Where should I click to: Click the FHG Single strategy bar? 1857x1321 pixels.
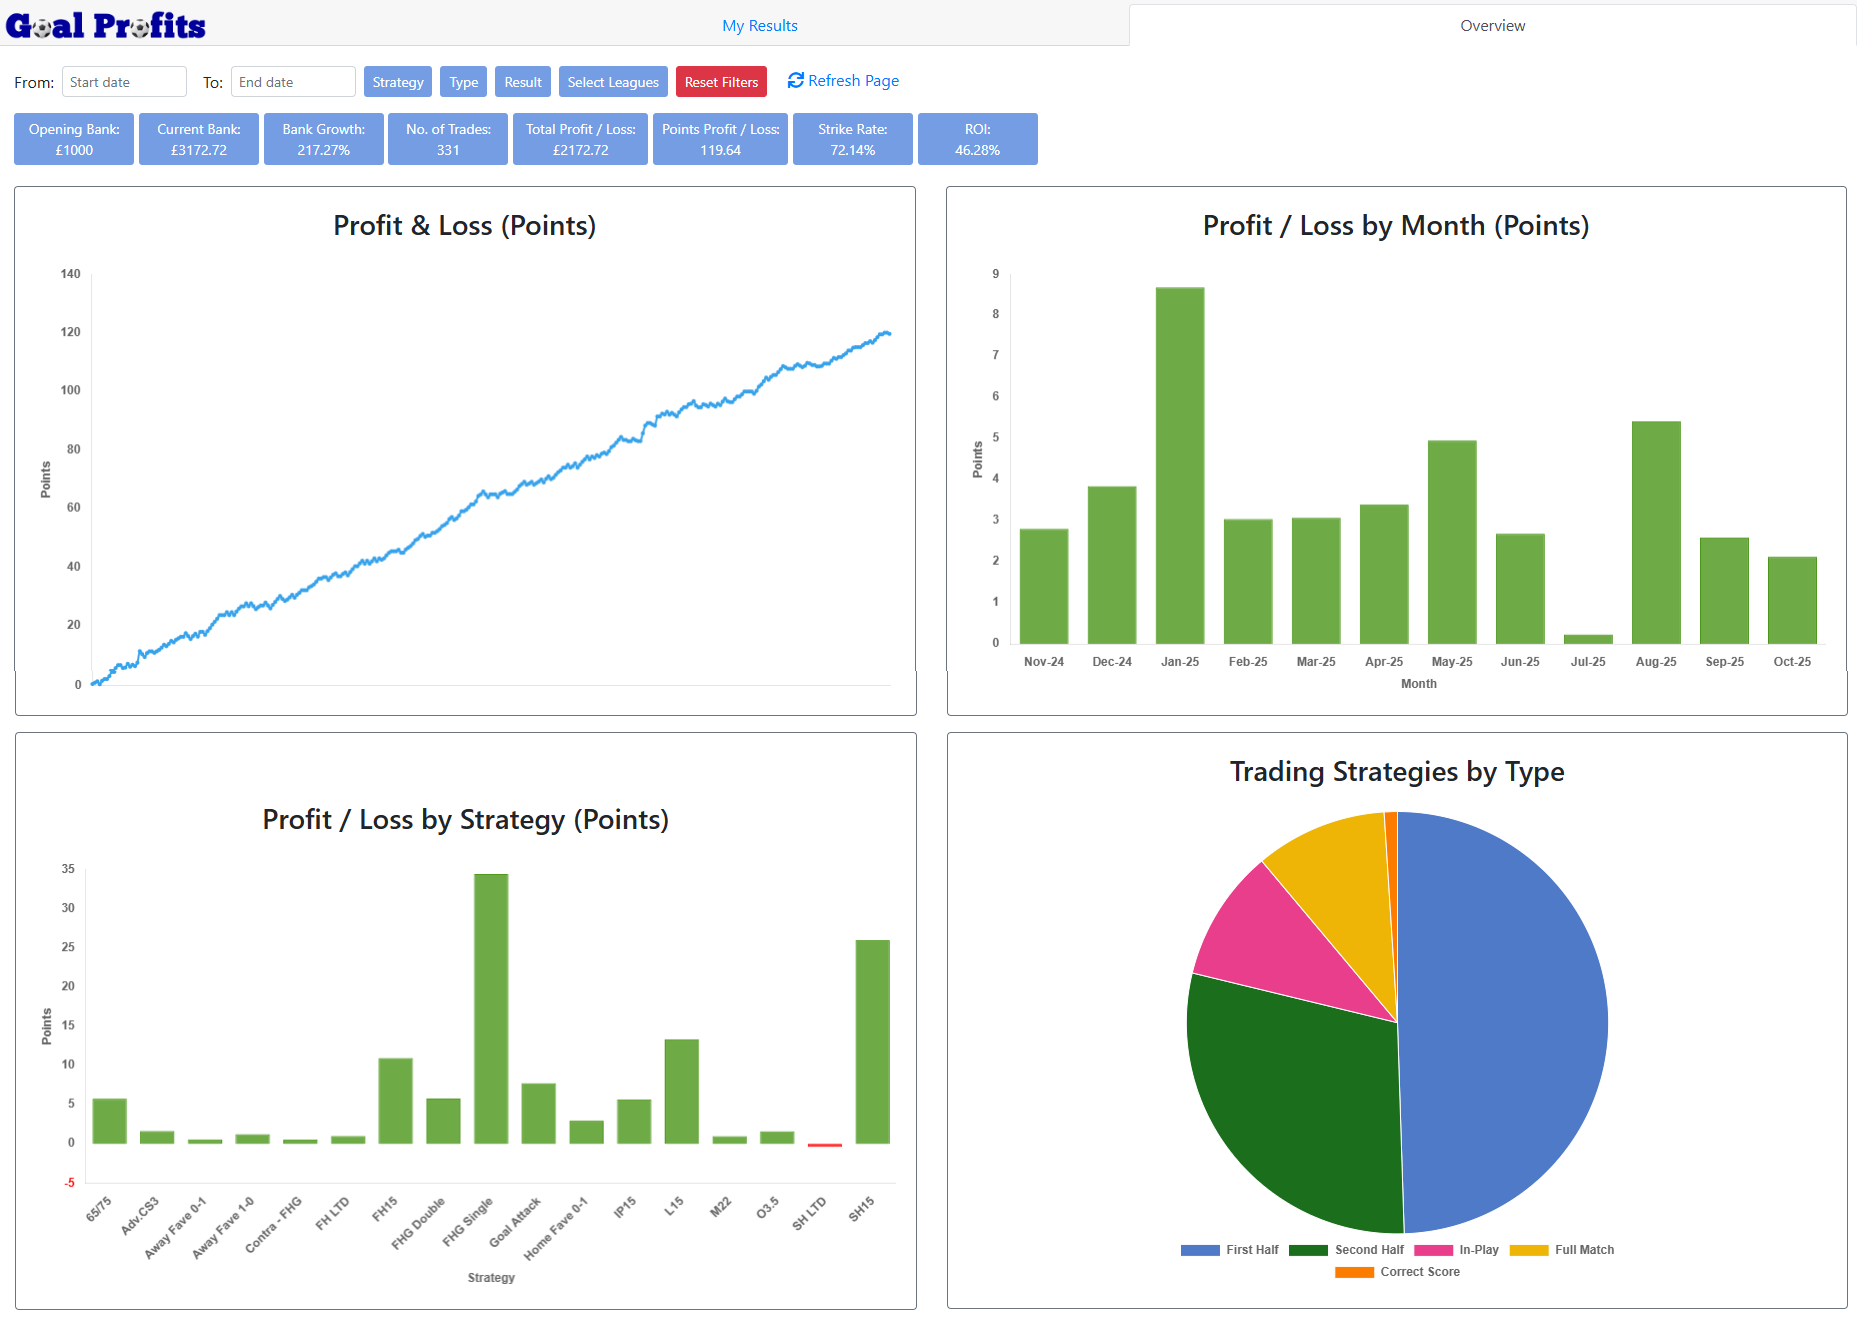(490, 1008)
